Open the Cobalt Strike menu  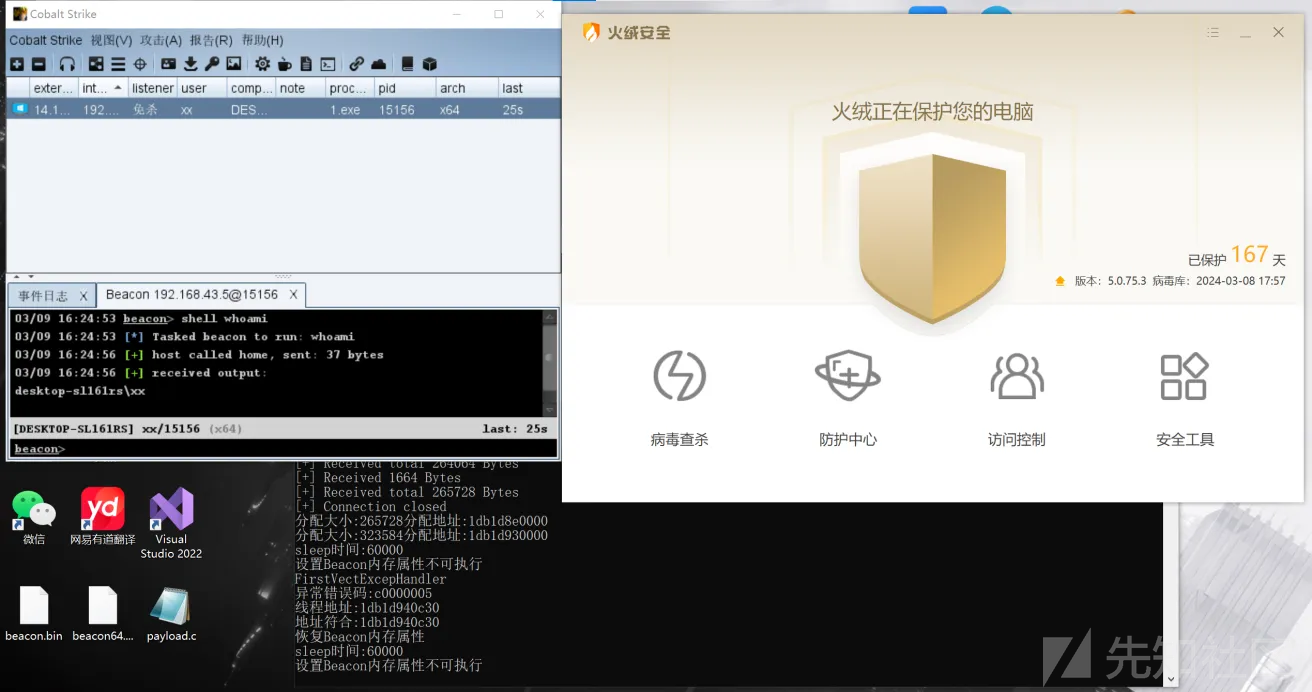point(45,40)
